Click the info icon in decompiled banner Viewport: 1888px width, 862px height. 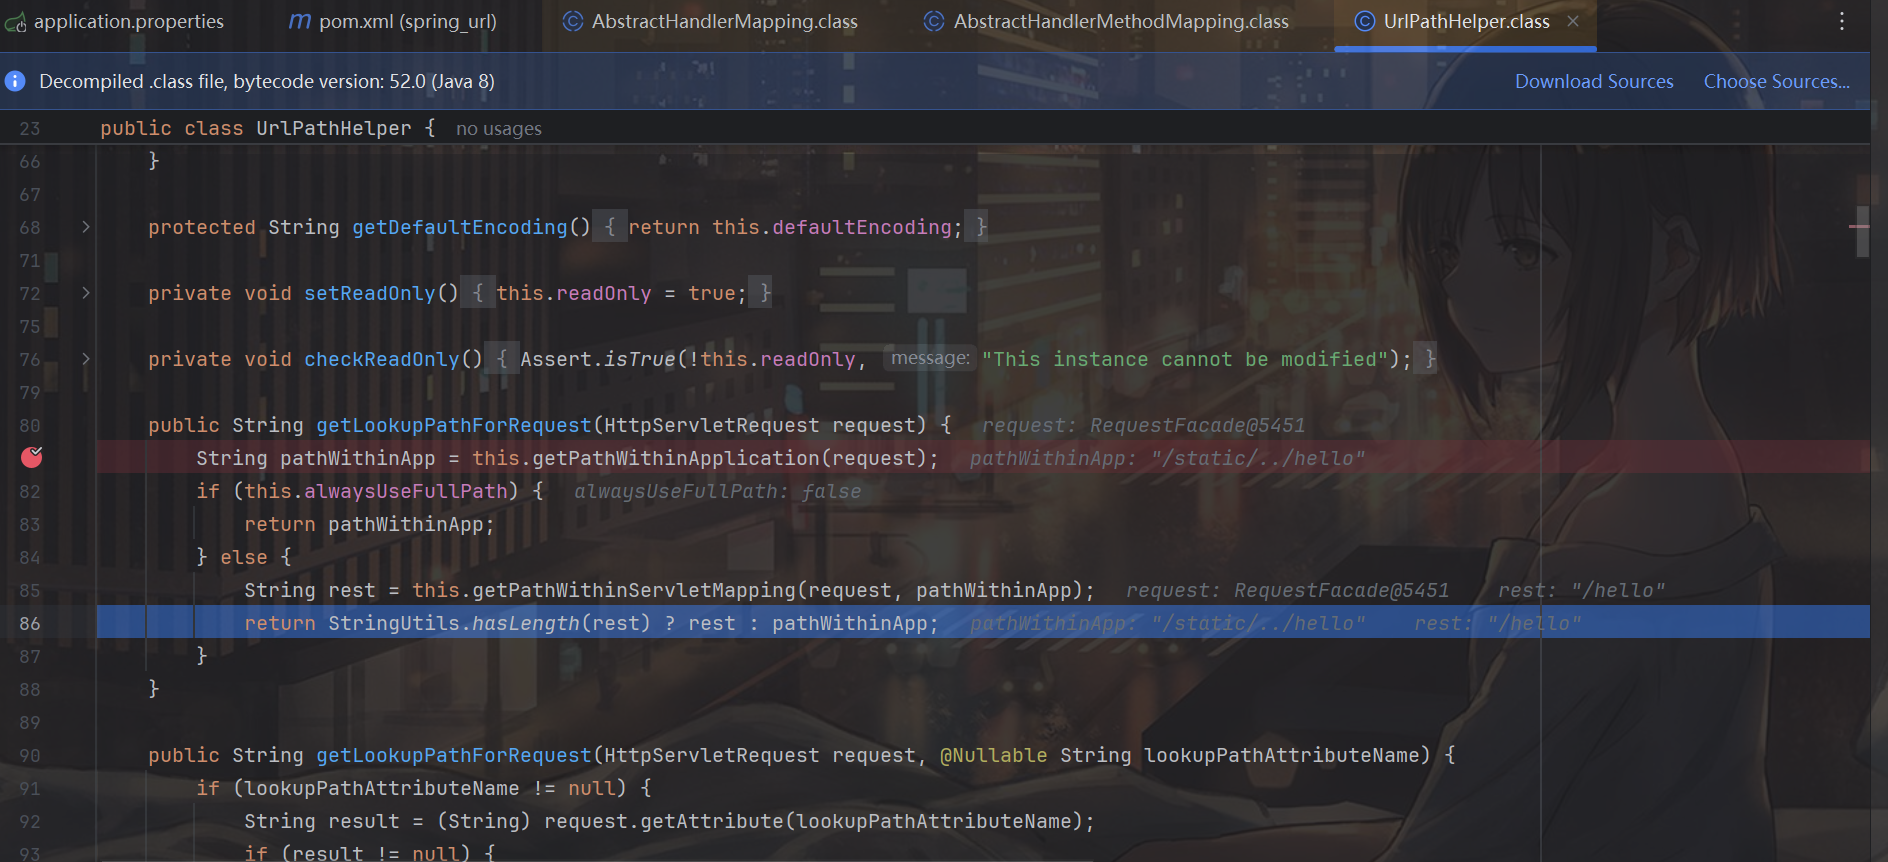pyautogui.click(x=15, y=81)
